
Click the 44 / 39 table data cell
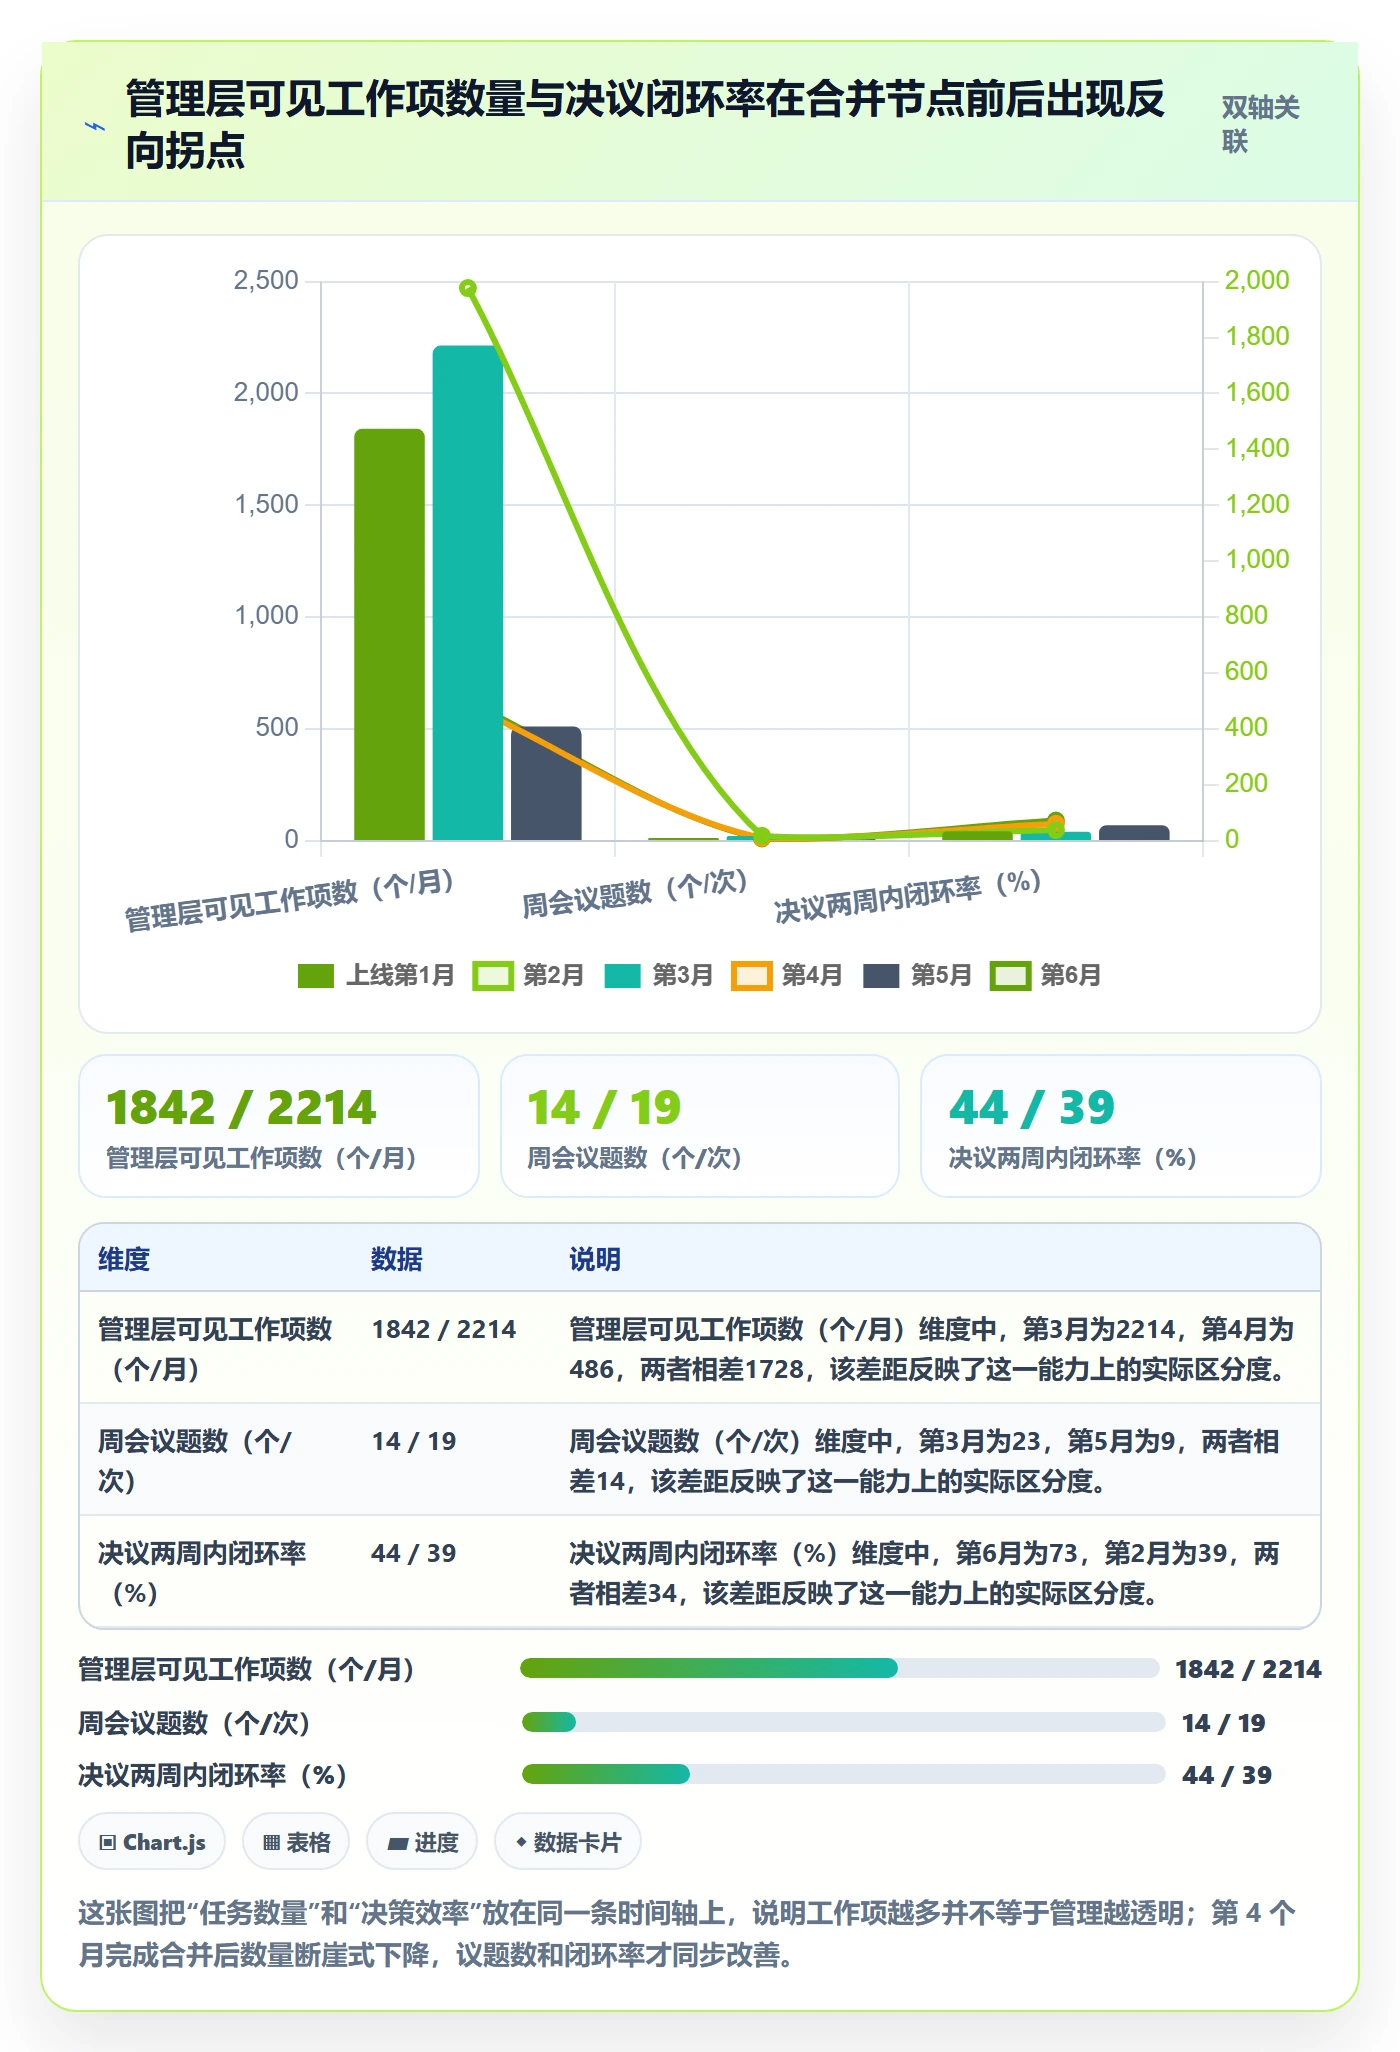414,1553
